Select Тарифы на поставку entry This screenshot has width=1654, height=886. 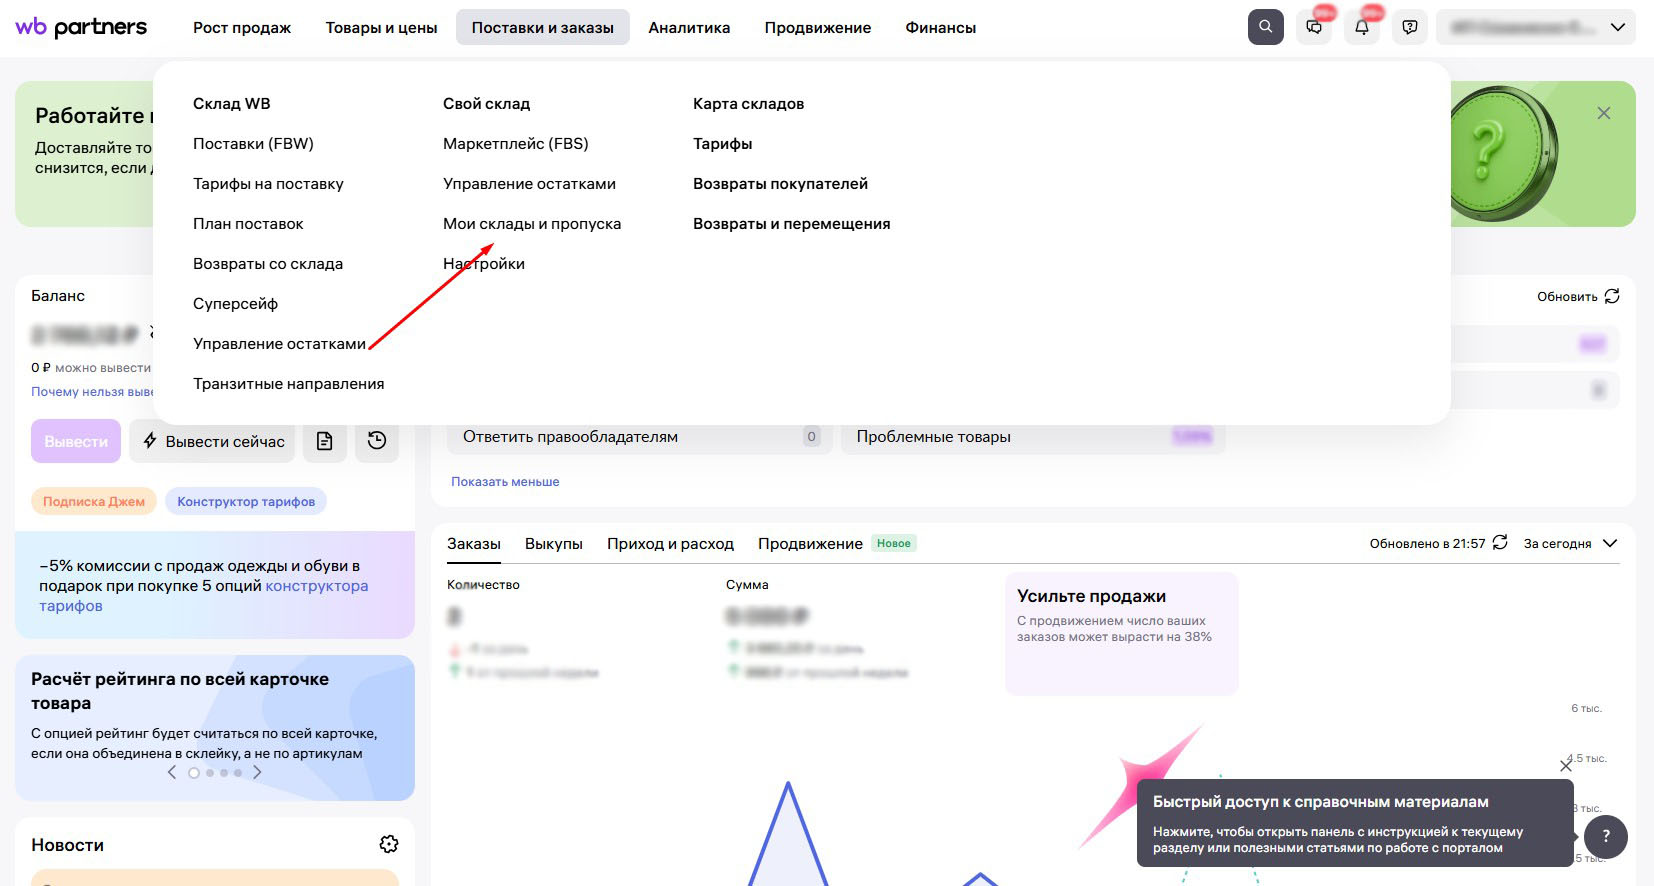[268, 184]
